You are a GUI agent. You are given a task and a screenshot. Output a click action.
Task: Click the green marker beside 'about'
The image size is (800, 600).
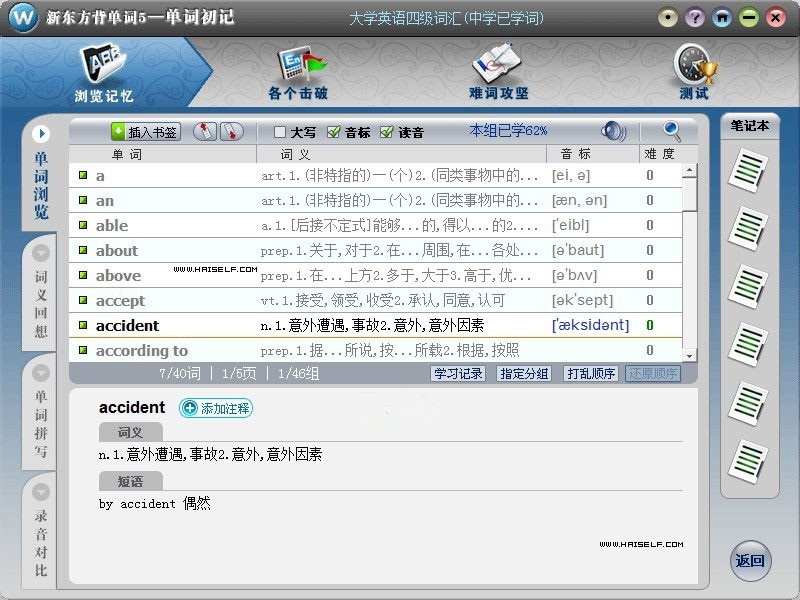(83, 250)
